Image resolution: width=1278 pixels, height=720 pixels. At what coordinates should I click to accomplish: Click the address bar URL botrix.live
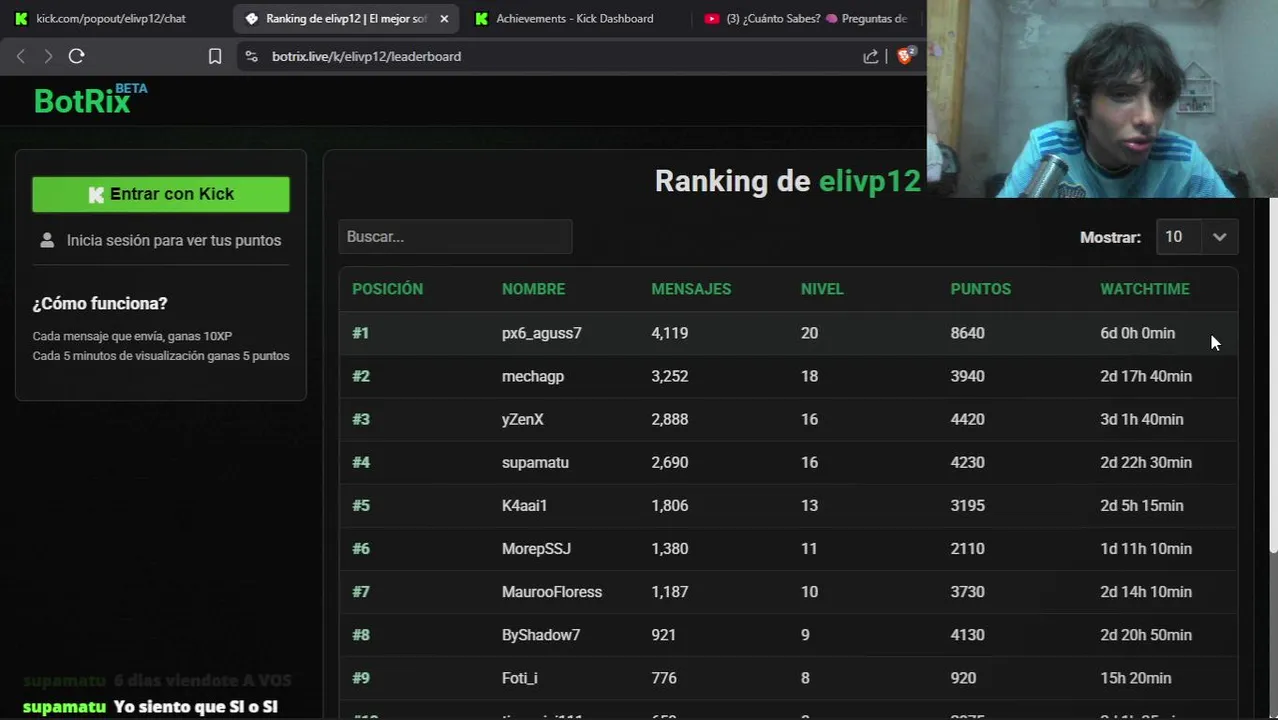(366, 56)
